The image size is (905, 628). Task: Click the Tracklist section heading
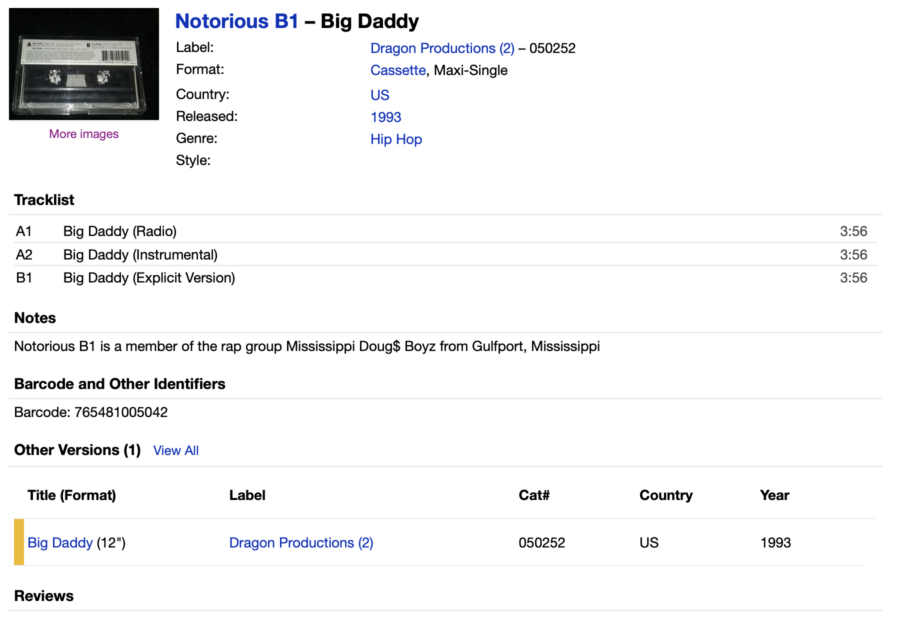pyautogui.click(x=44, y=200)
